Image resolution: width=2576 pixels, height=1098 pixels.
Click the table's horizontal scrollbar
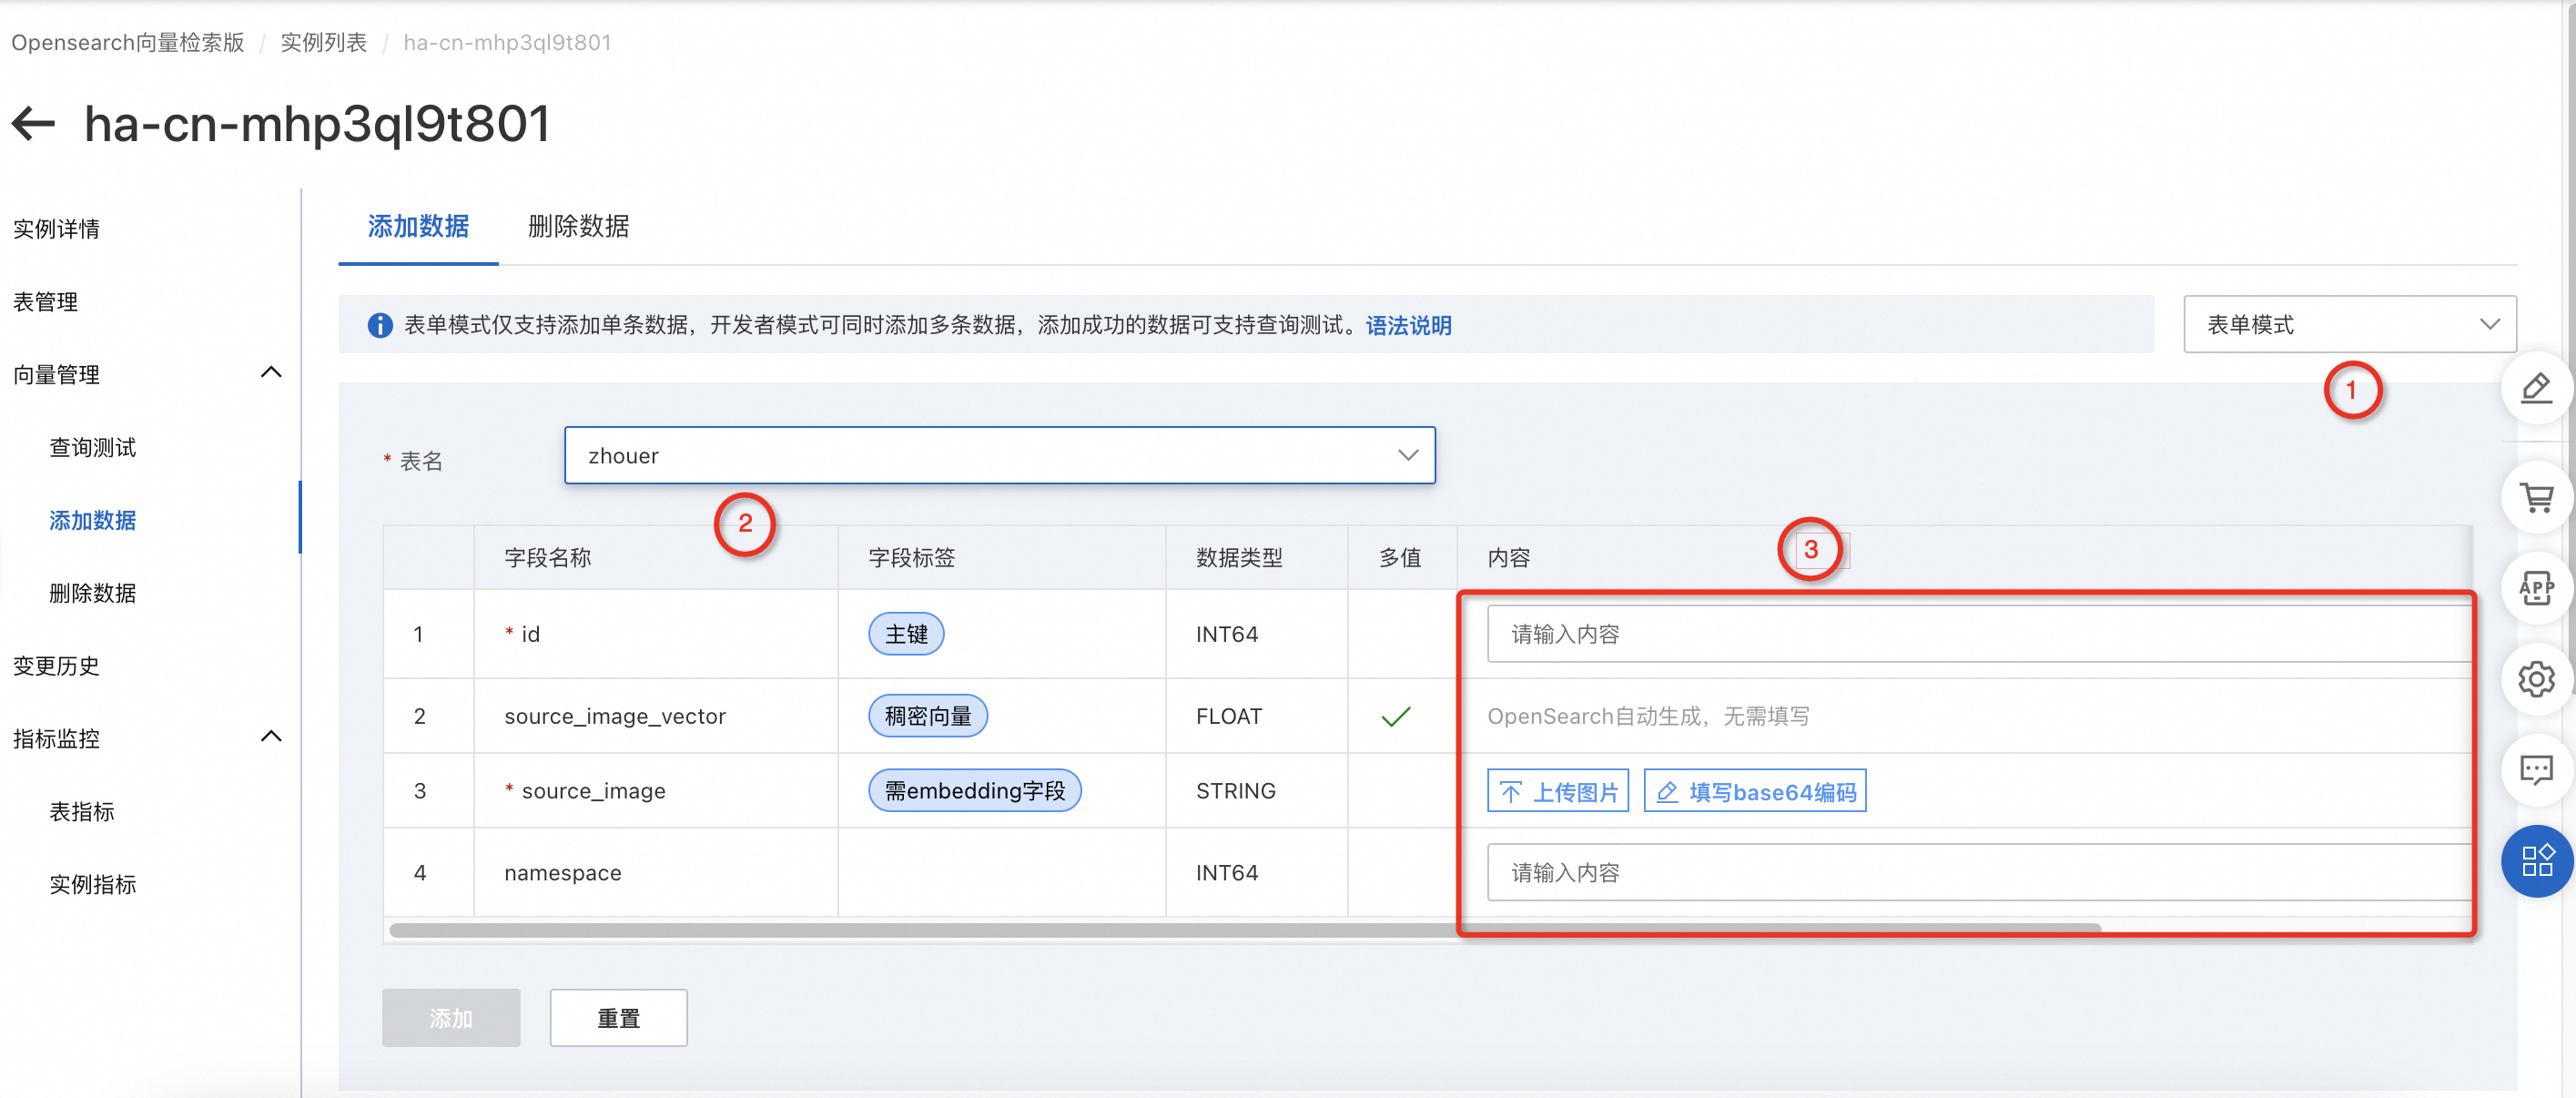coord(1244,930)
